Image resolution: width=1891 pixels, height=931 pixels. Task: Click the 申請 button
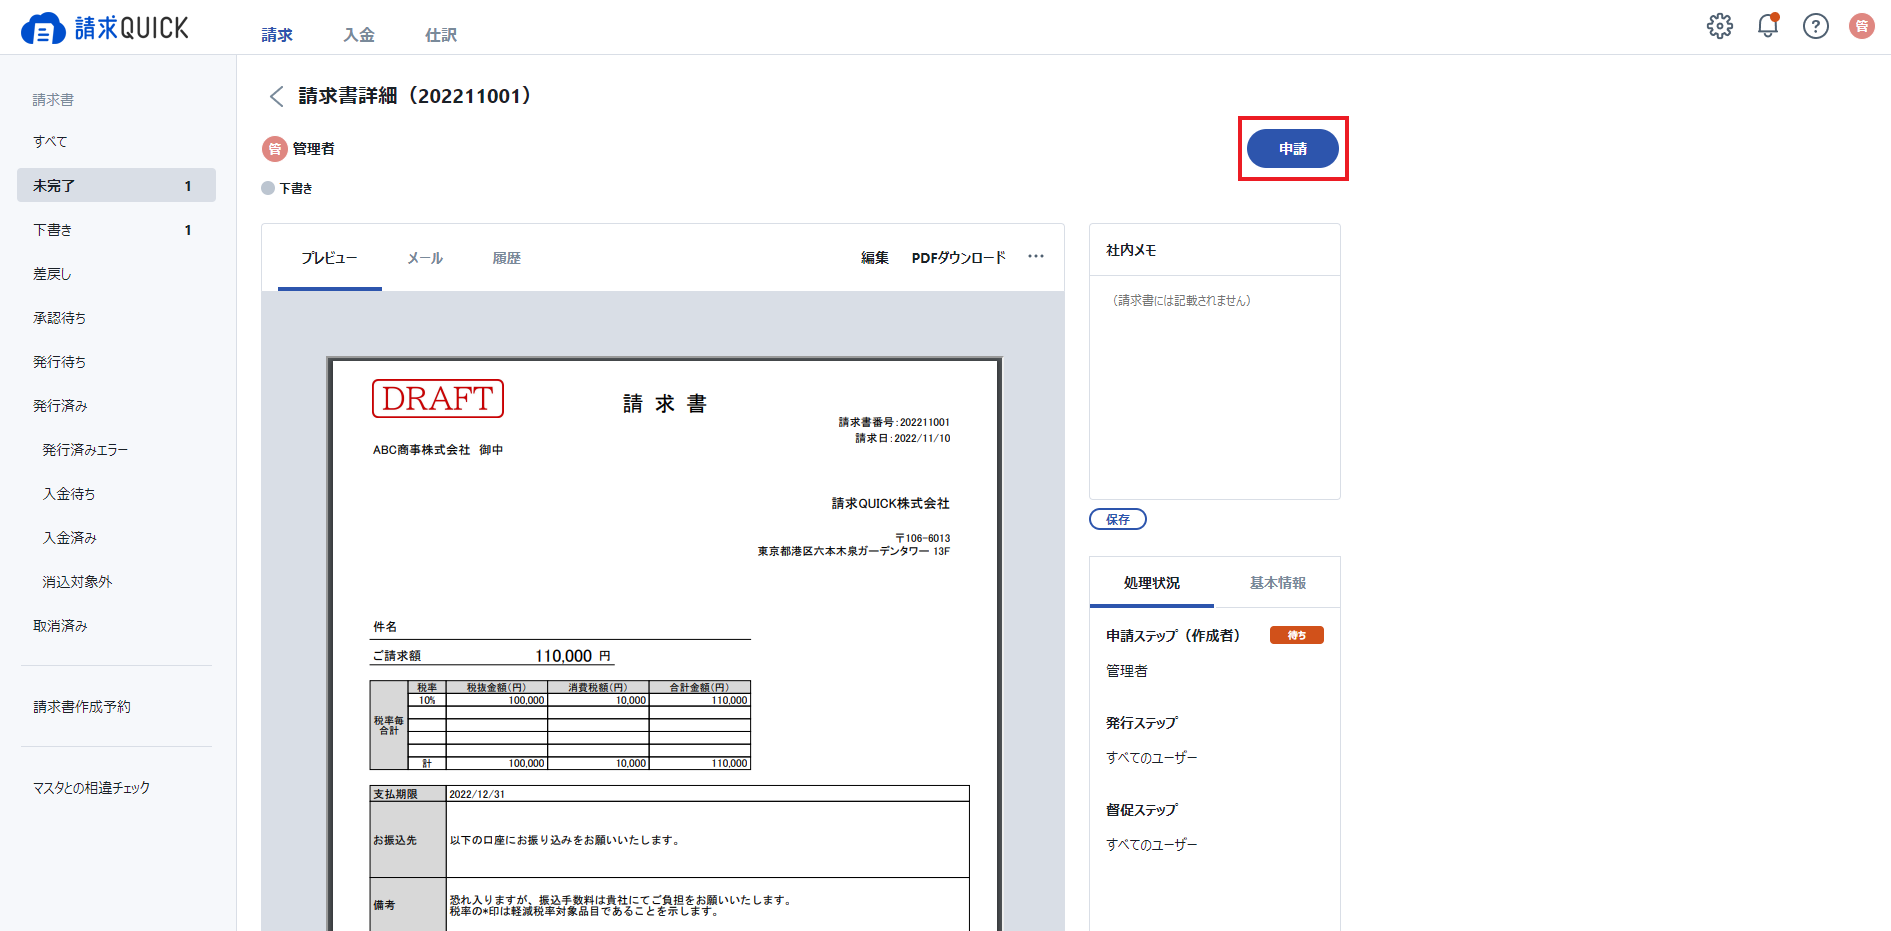click(1292, 148)
